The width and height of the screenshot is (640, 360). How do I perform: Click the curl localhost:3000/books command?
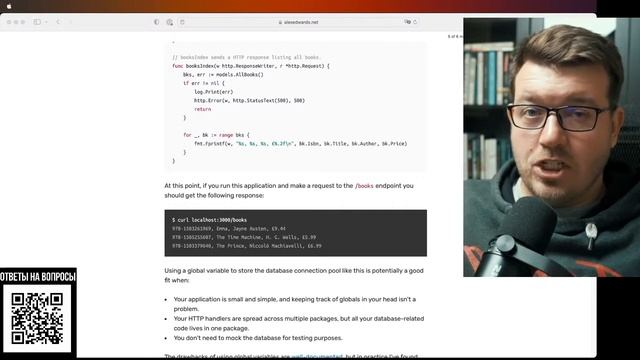(209, 220)
